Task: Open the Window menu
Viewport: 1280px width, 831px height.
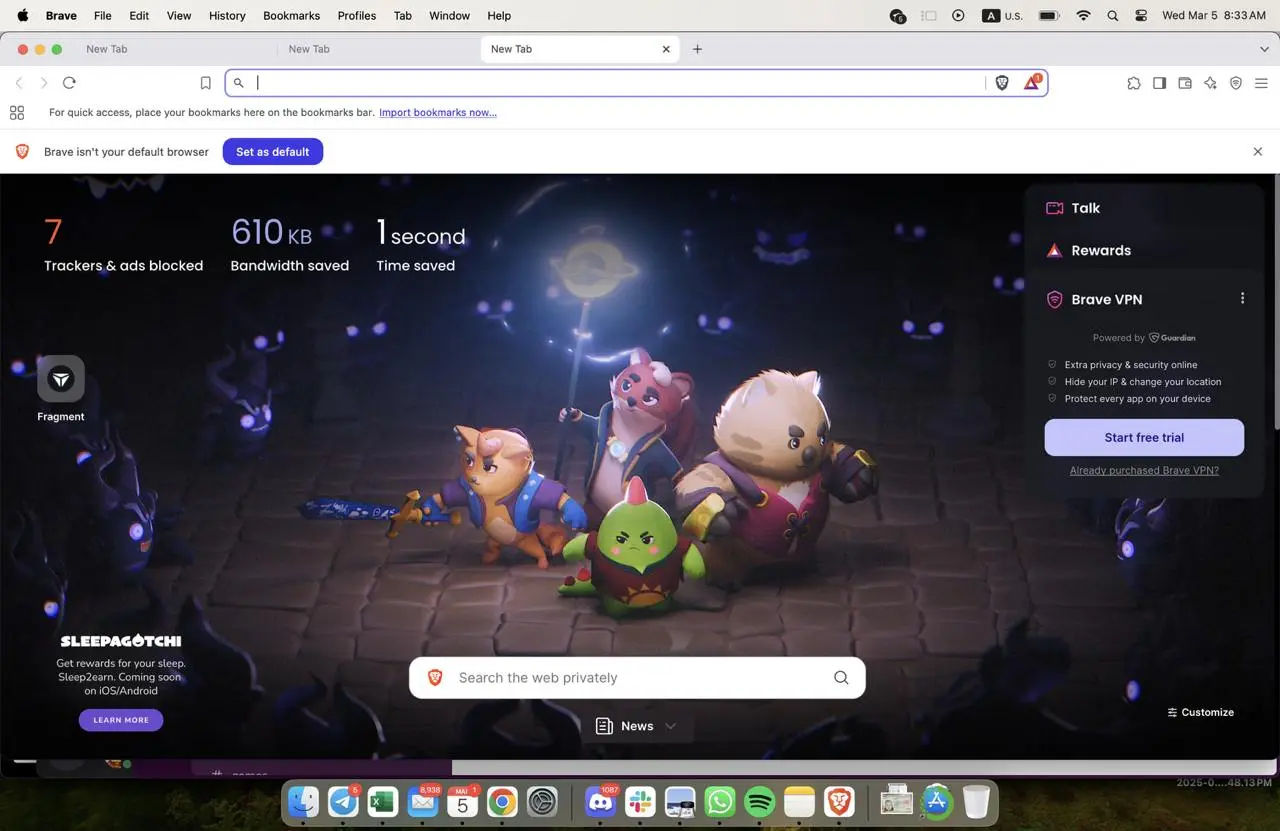Action: point(449,16)
